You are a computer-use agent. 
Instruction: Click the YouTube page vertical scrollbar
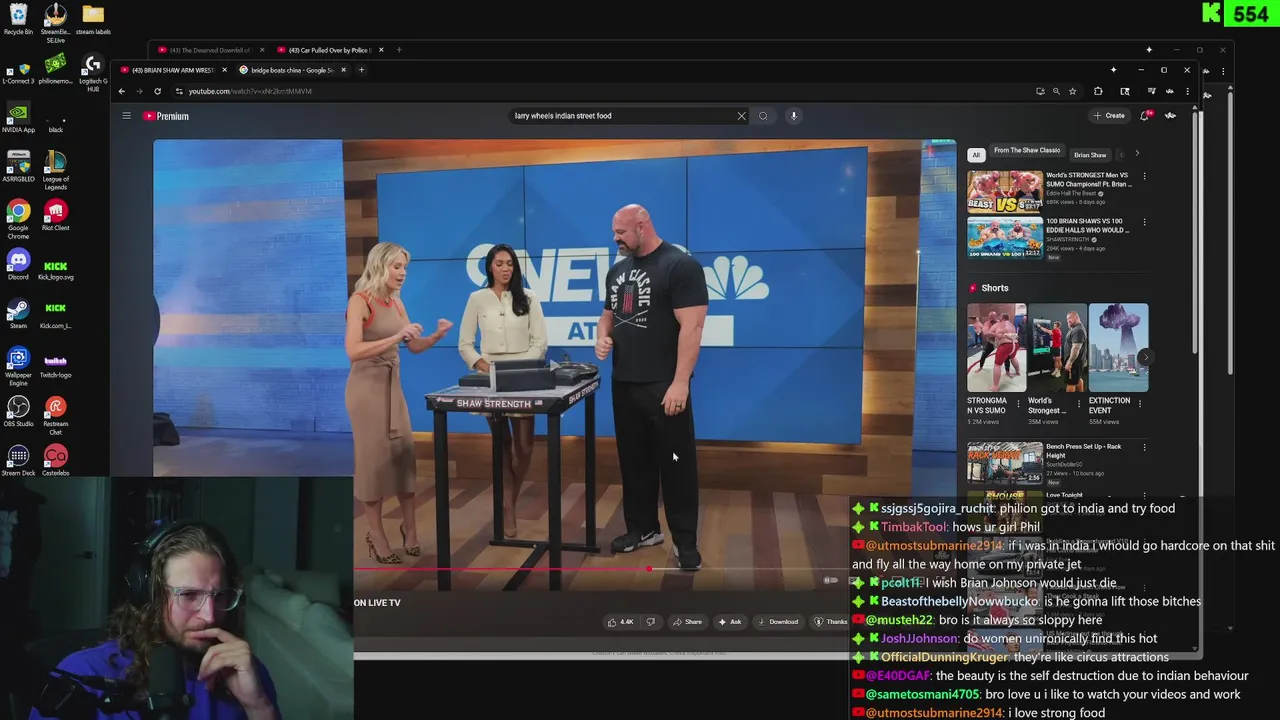point(1196,230)
